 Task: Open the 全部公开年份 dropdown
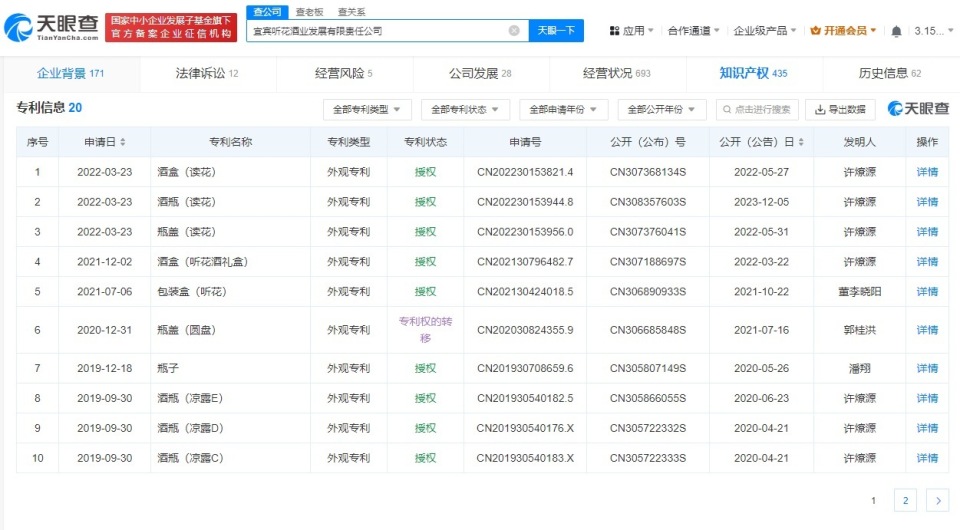pos(661,109)
